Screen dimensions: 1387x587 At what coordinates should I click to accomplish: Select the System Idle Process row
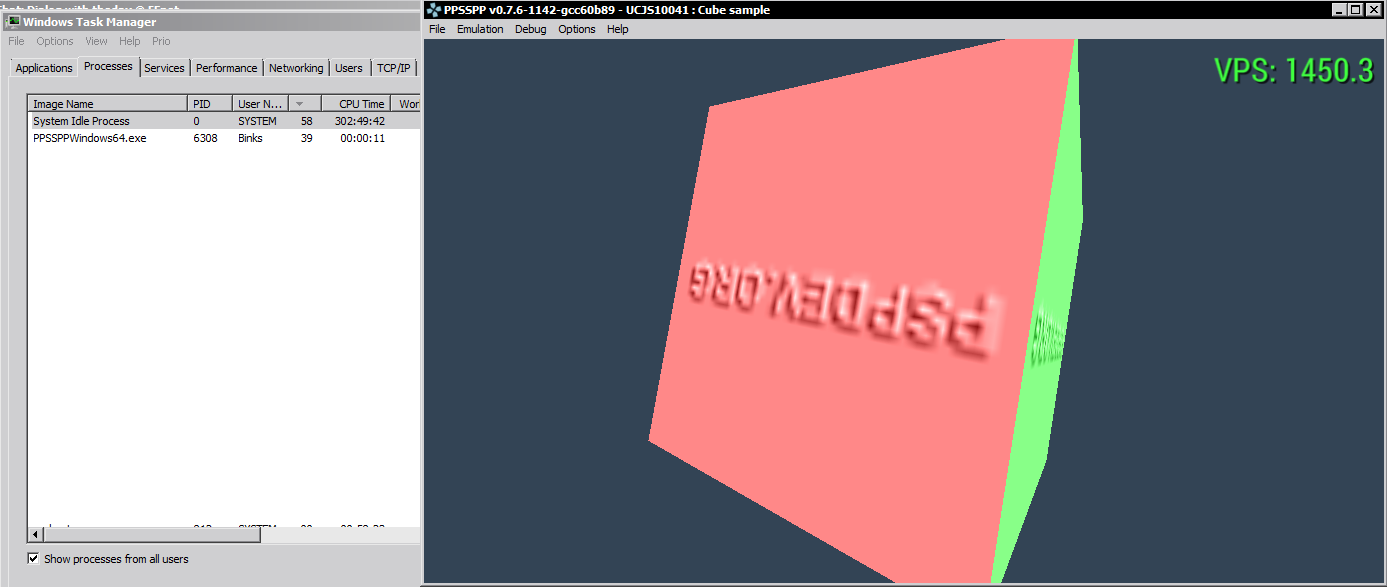81,121
